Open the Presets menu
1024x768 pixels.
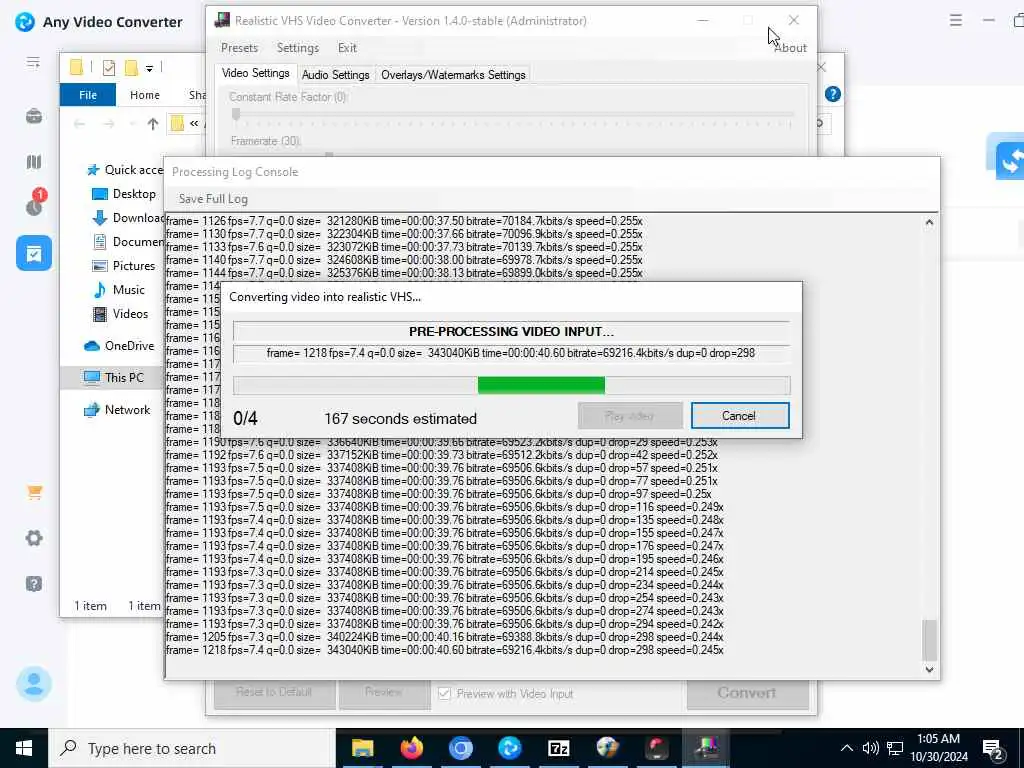point(239,48)
